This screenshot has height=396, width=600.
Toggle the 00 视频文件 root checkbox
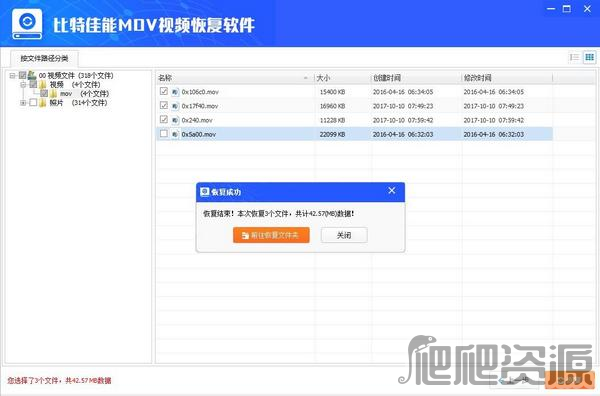pyautogui.click(x=23, y=75)
